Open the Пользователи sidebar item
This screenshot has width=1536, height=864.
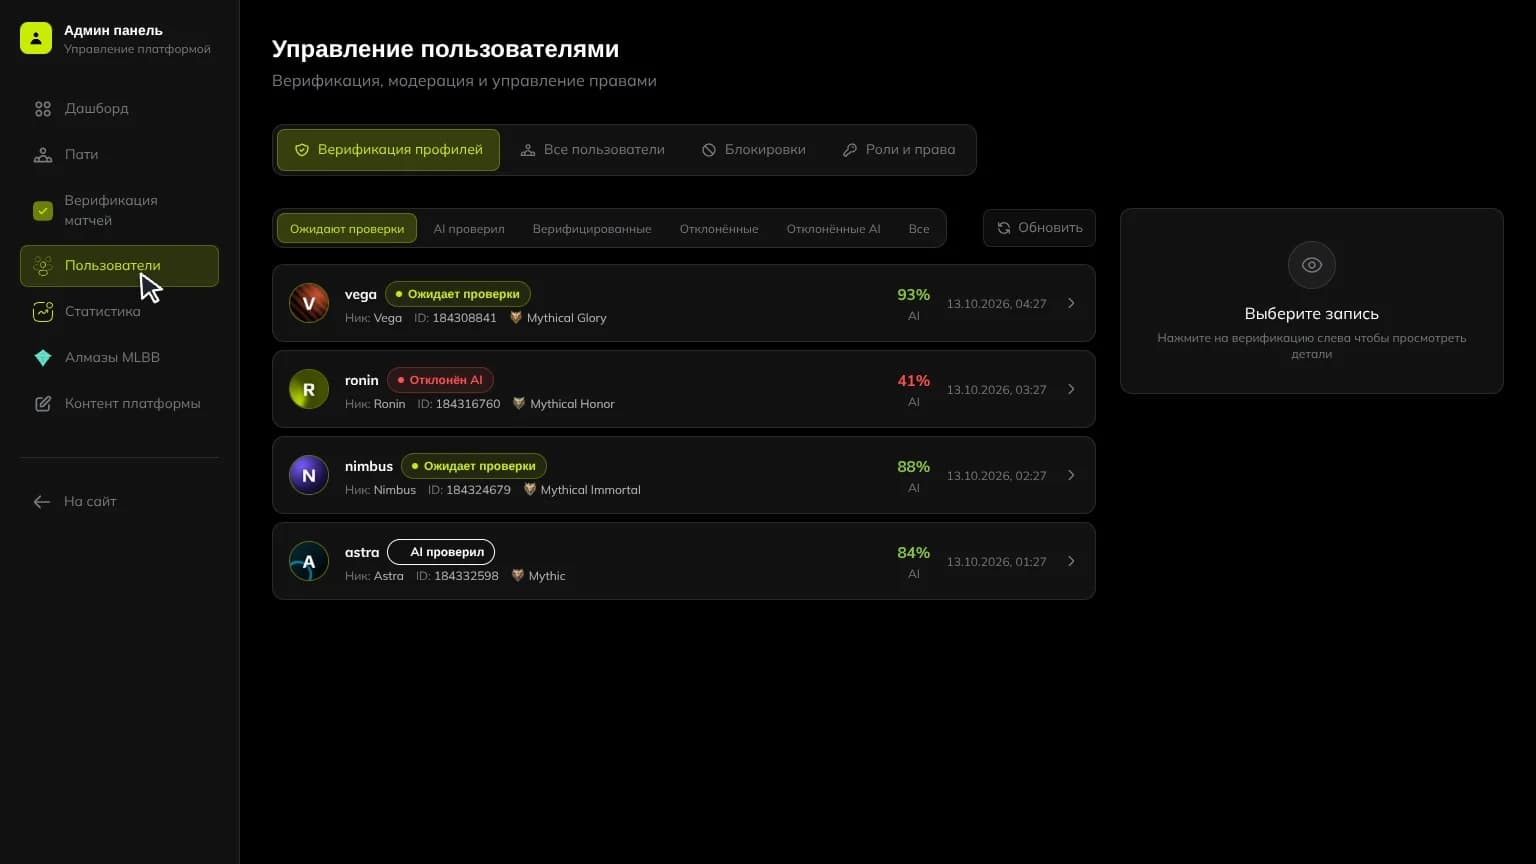point(119,266)
